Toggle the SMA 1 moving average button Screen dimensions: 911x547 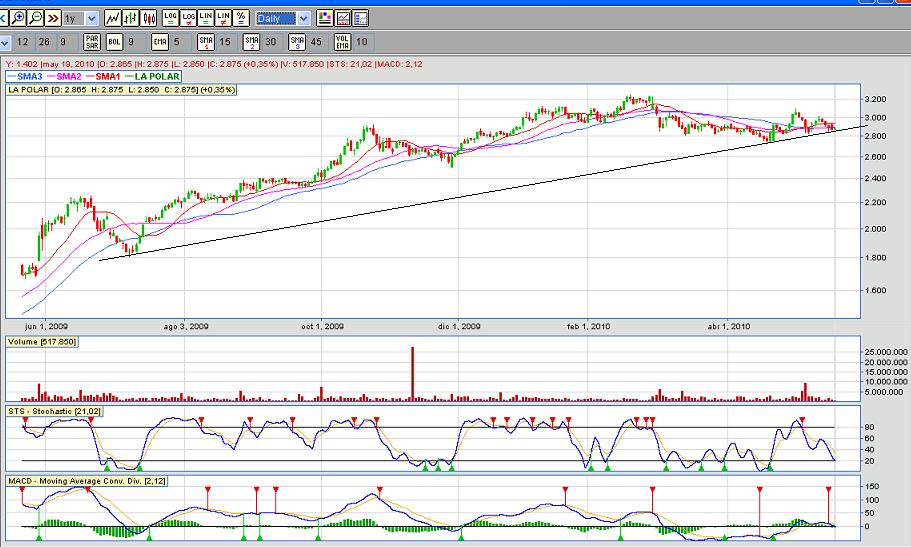click(204, 42)
